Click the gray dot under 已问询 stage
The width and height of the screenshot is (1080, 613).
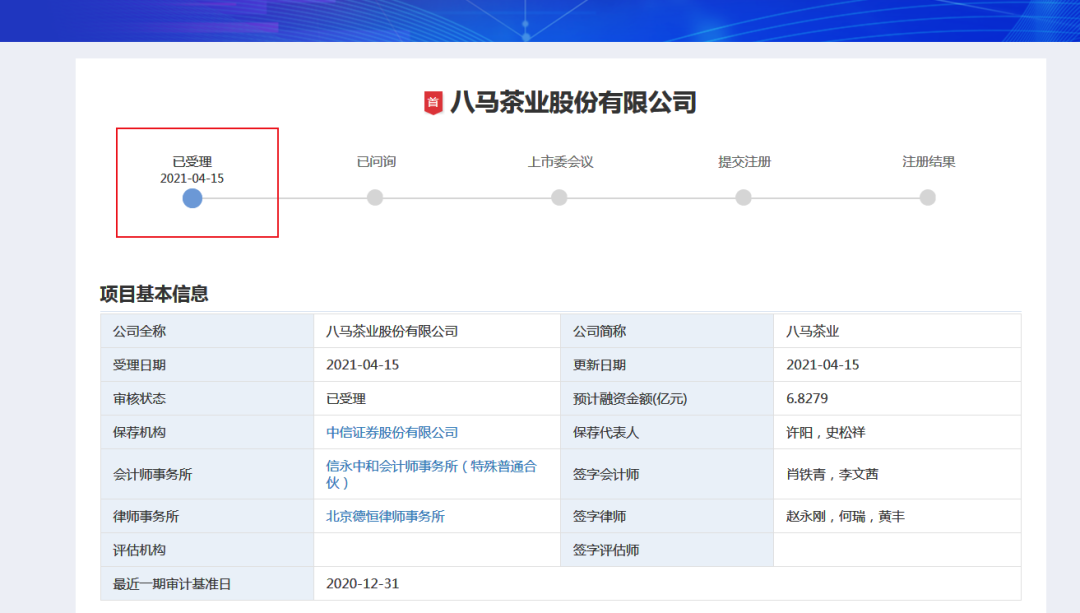[375, 198]
